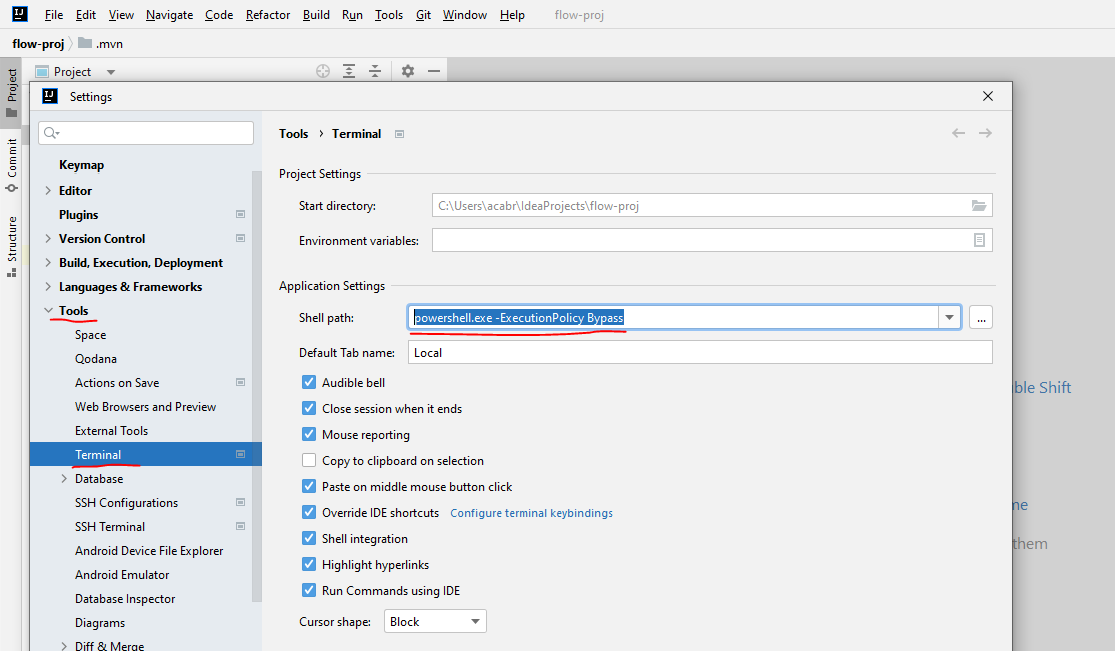Open the Navigate menu
This screenshot has height=651, width=1115.
coord(169,14)
